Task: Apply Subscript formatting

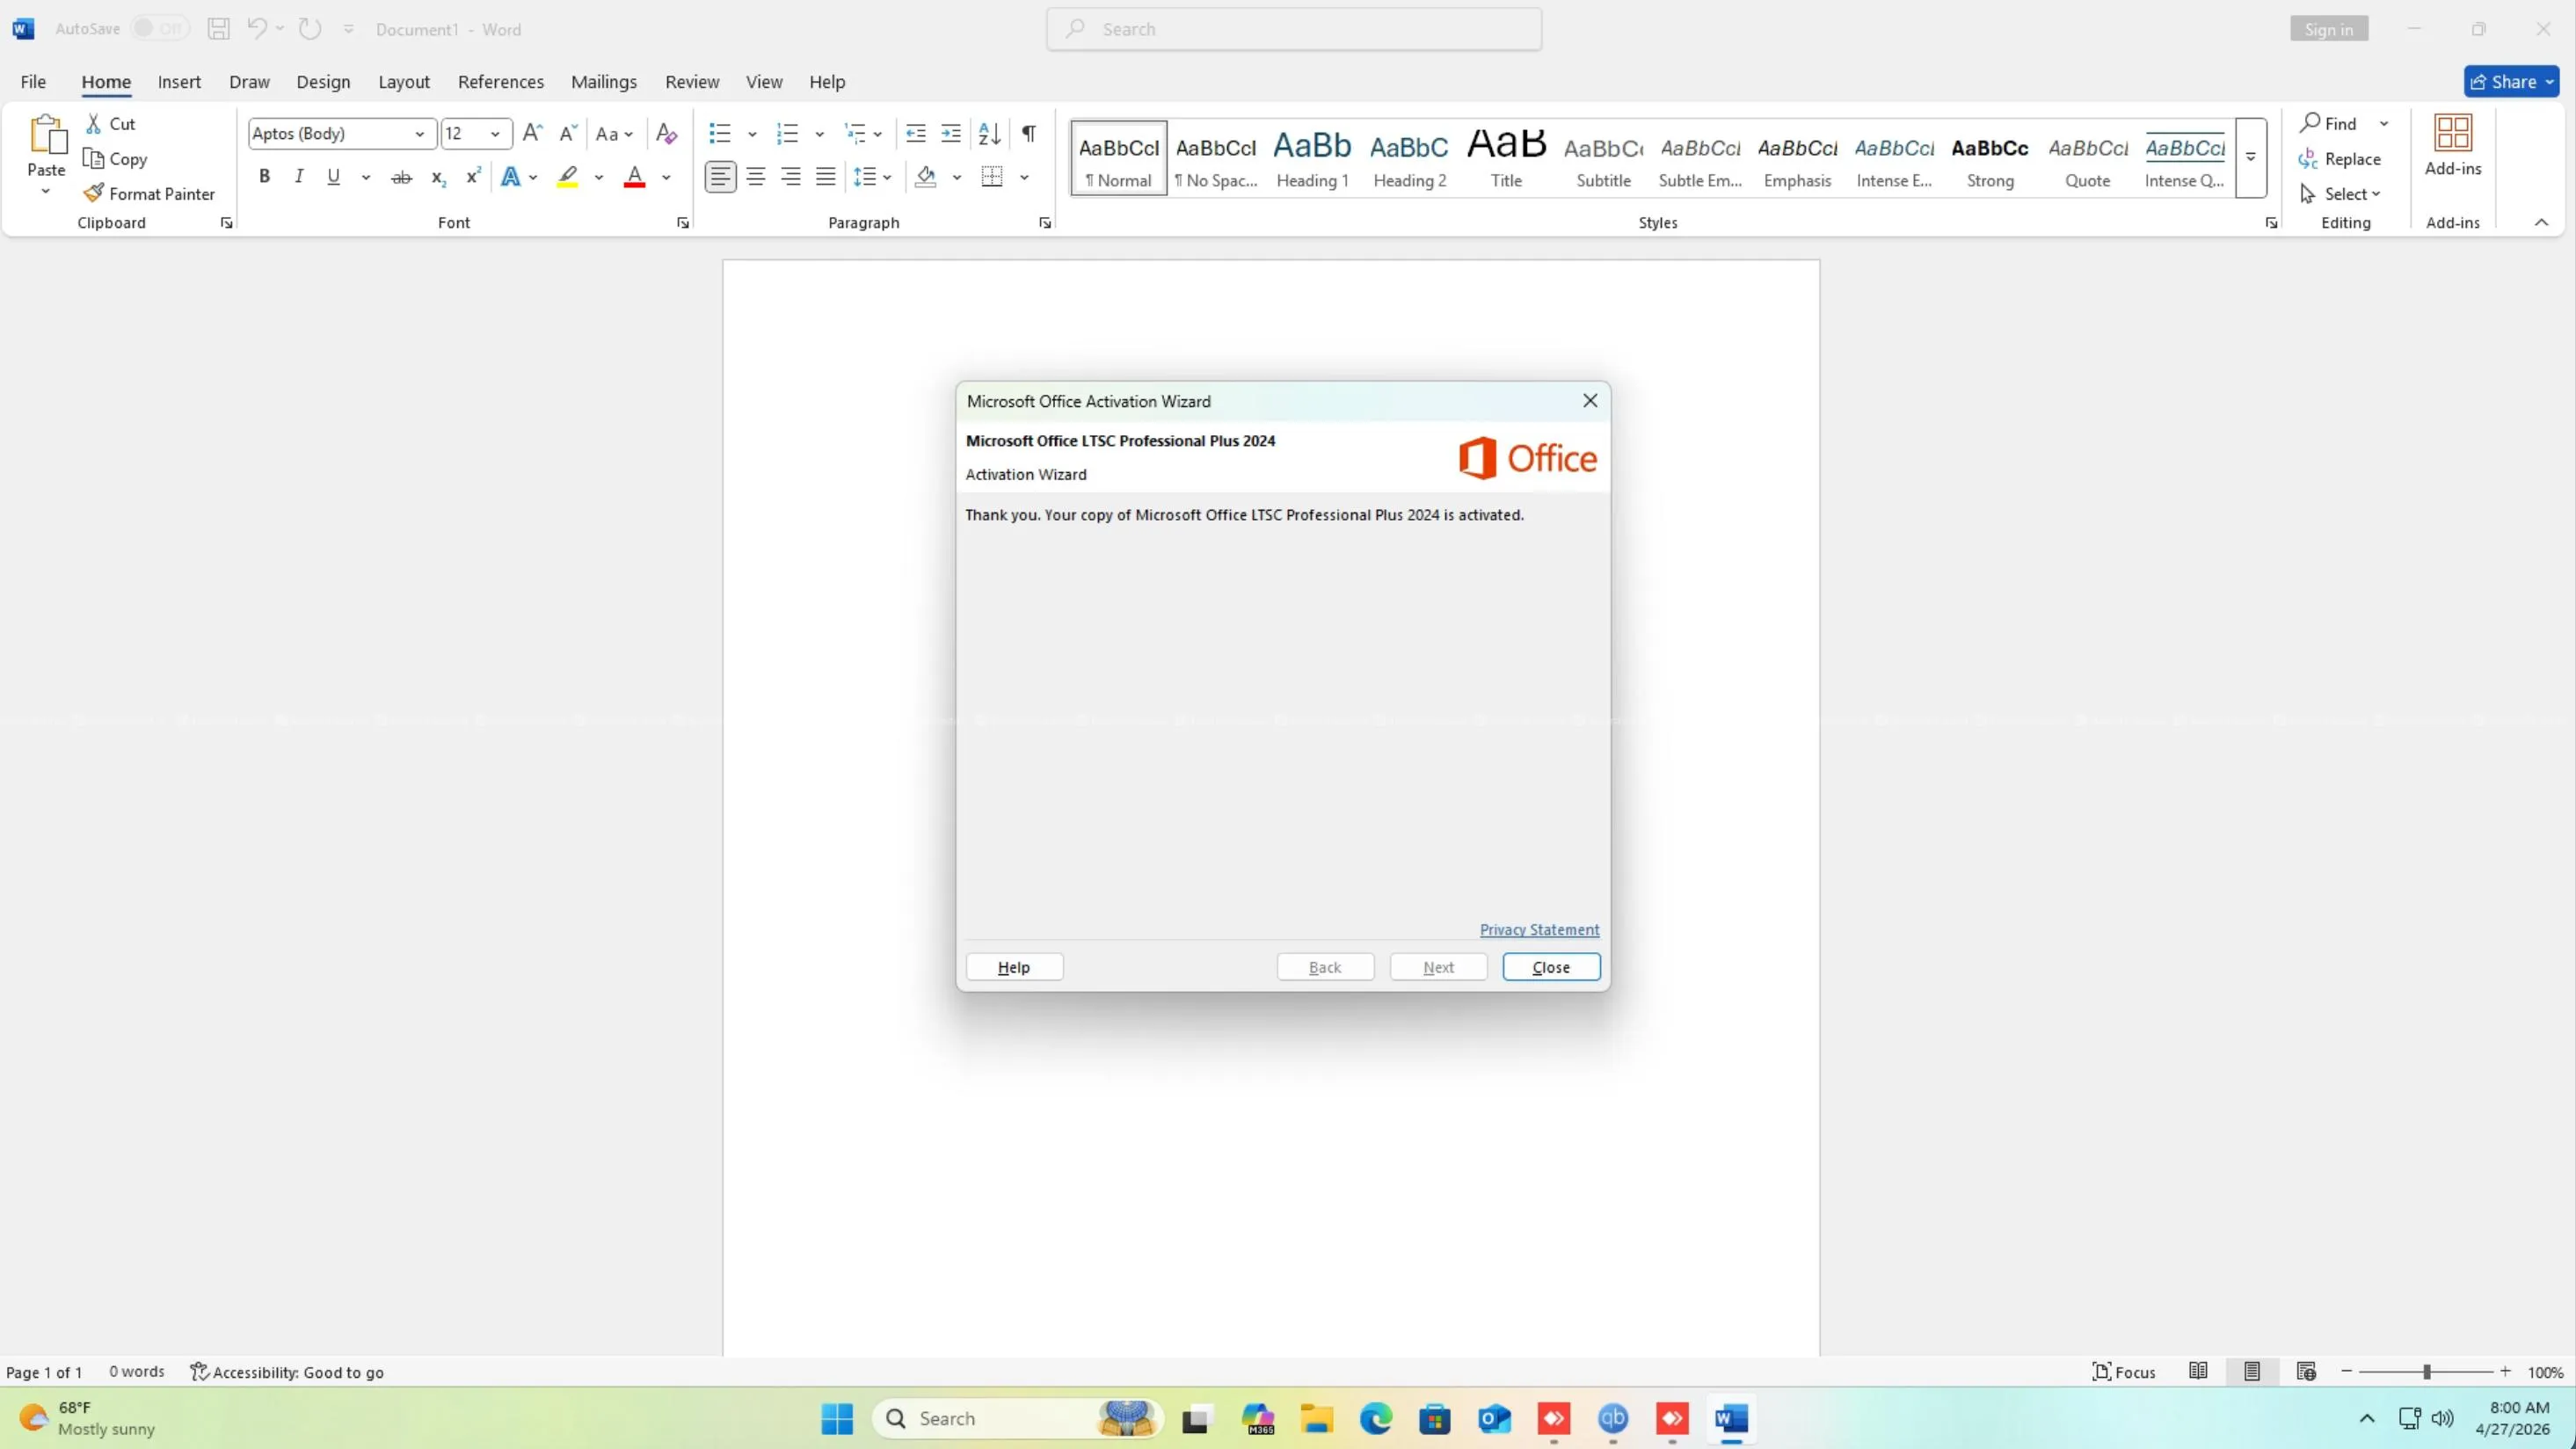Action: (x=438, y=177)
